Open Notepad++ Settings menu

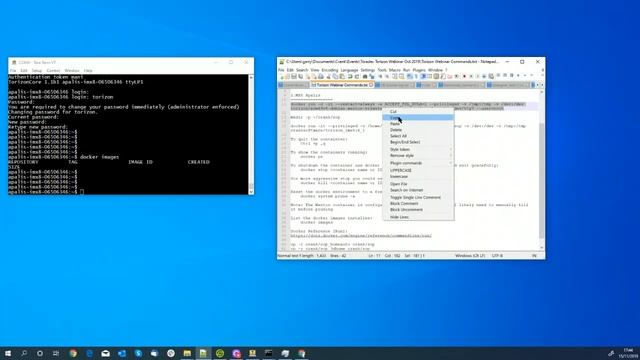point(367,70)
